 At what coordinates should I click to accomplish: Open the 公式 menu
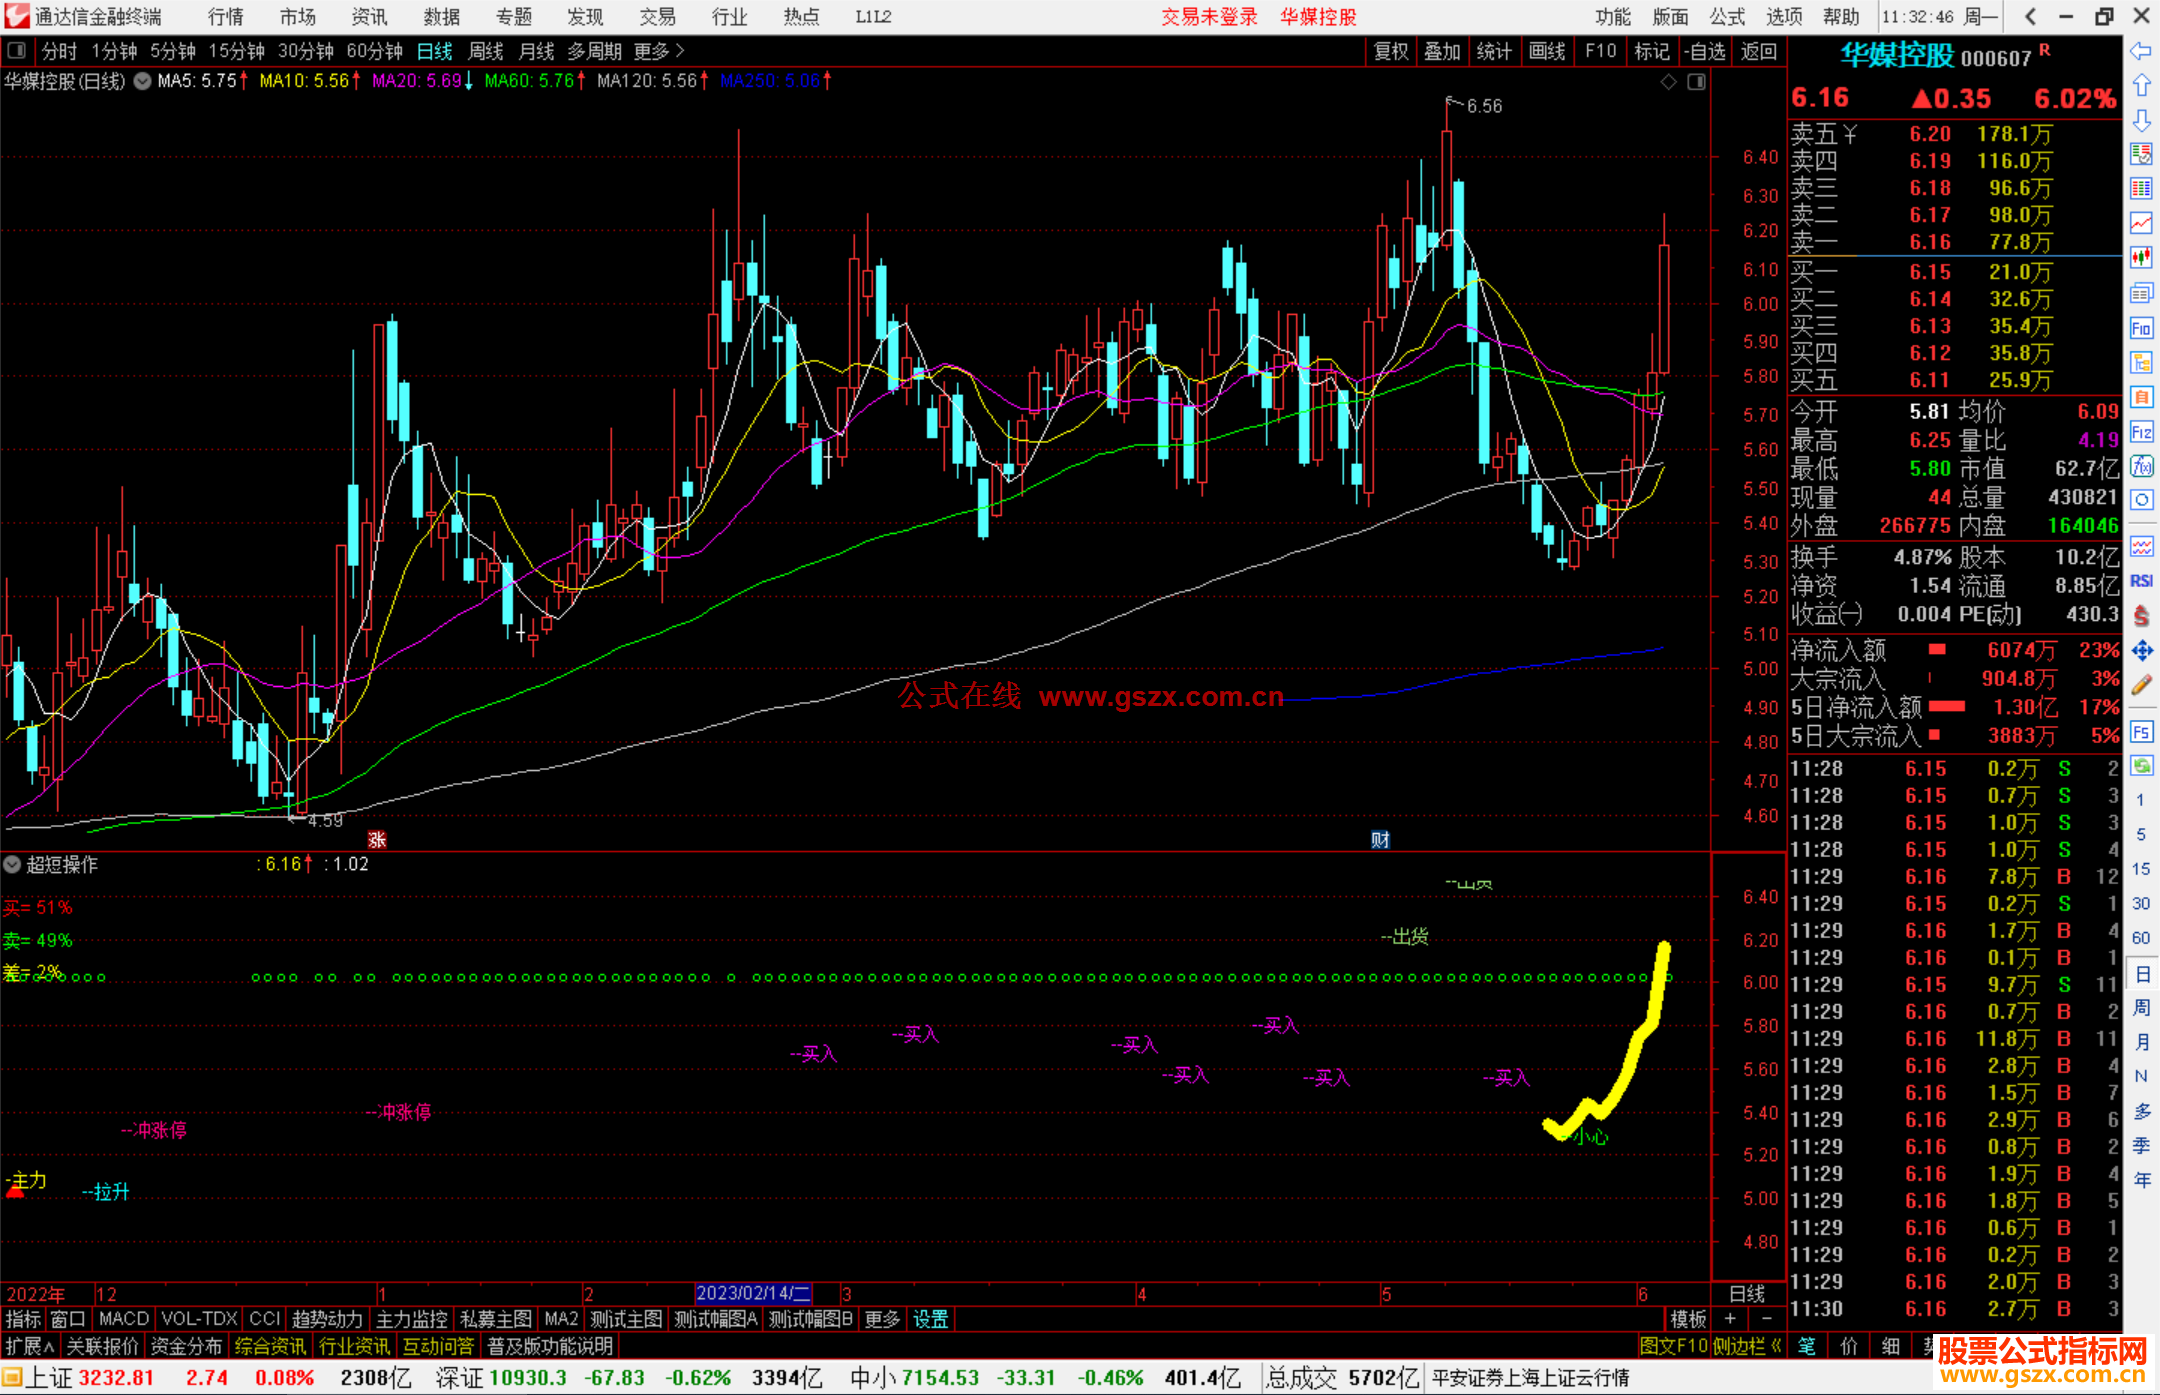click(x=1727, y=16)
